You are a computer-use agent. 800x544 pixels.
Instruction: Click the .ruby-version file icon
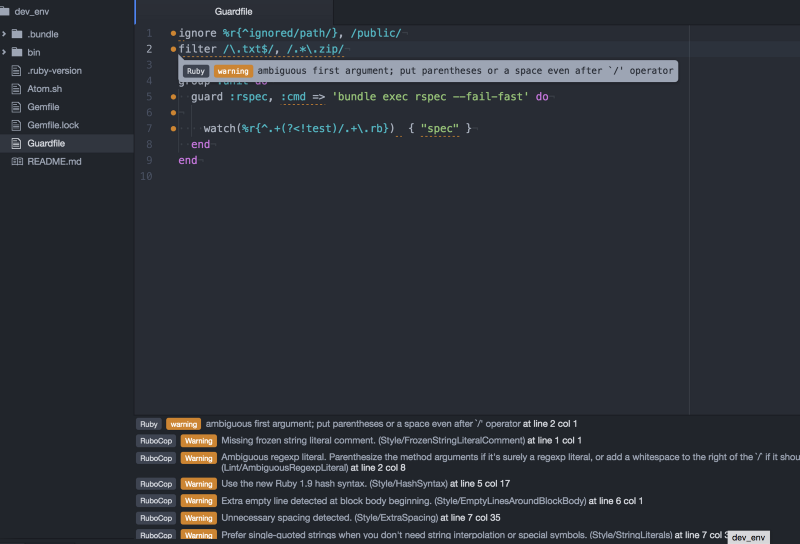pyautogui.click(x=16, y=70)
